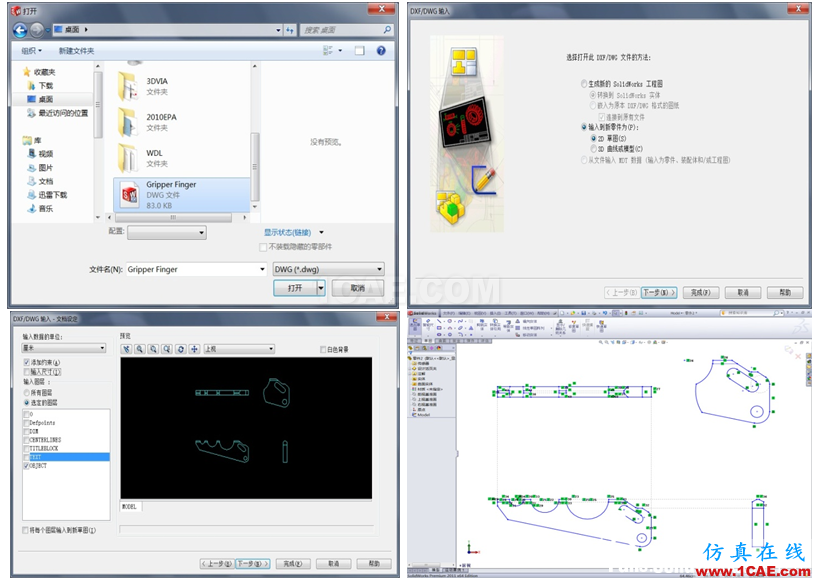Click the save icon in SolidWorks toolbar

point(584,313)
